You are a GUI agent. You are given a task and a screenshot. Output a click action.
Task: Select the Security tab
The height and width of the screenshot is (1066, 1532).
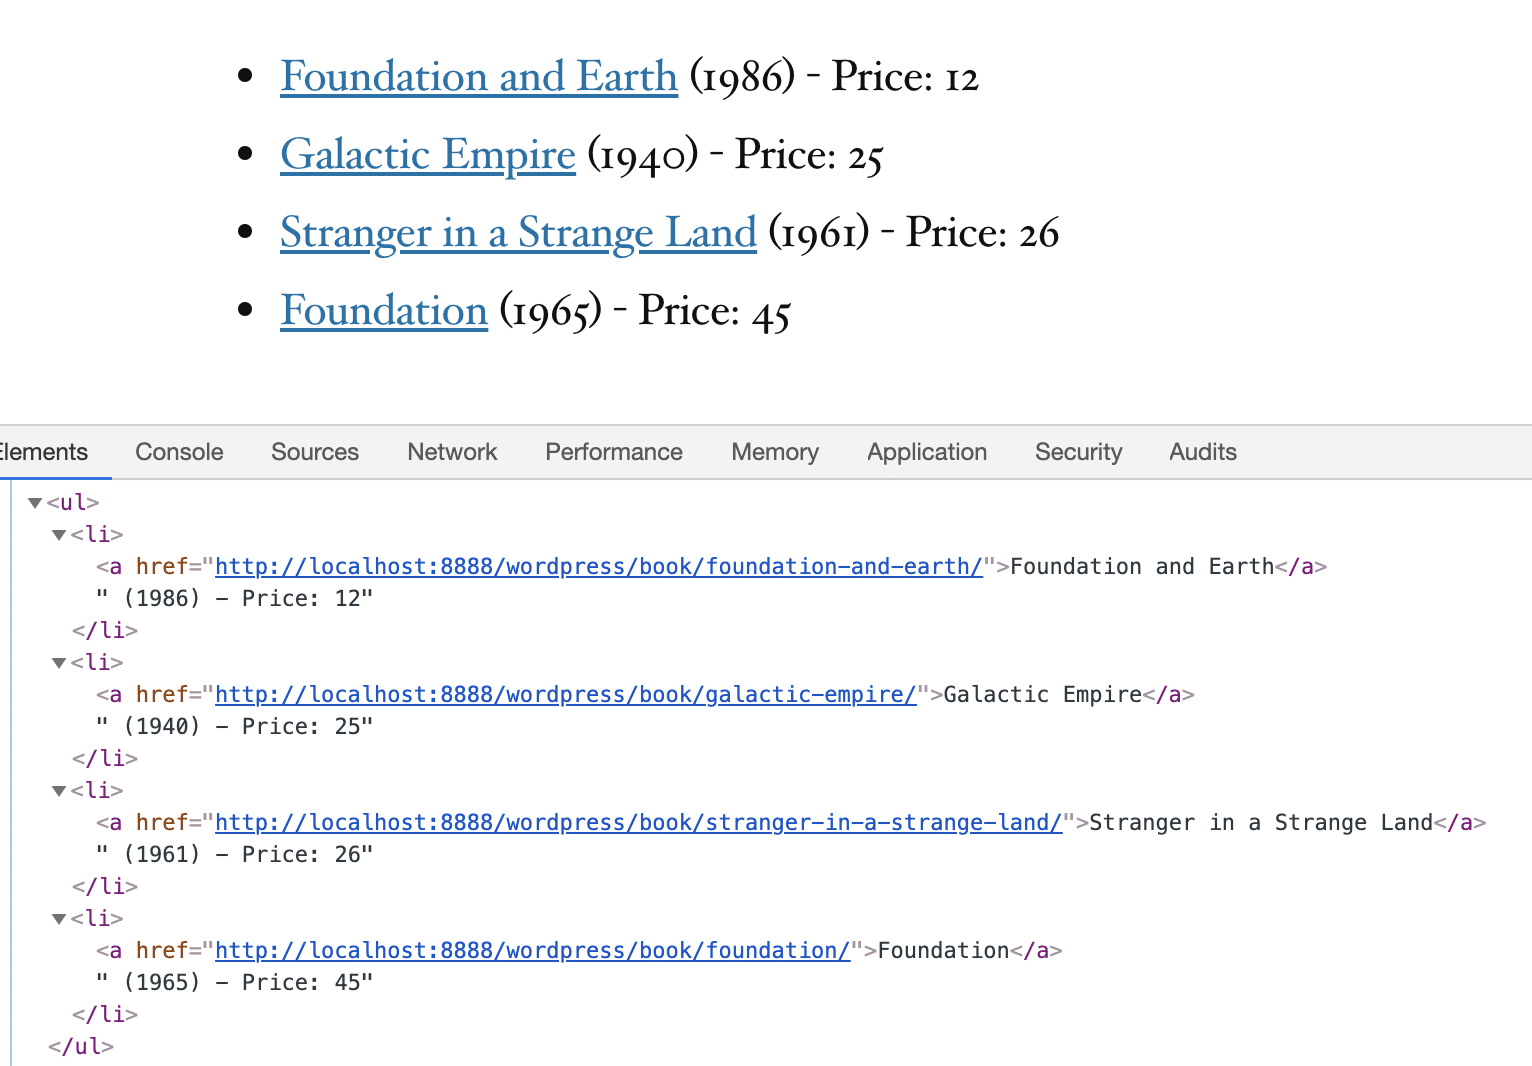tap(1078, 452)
